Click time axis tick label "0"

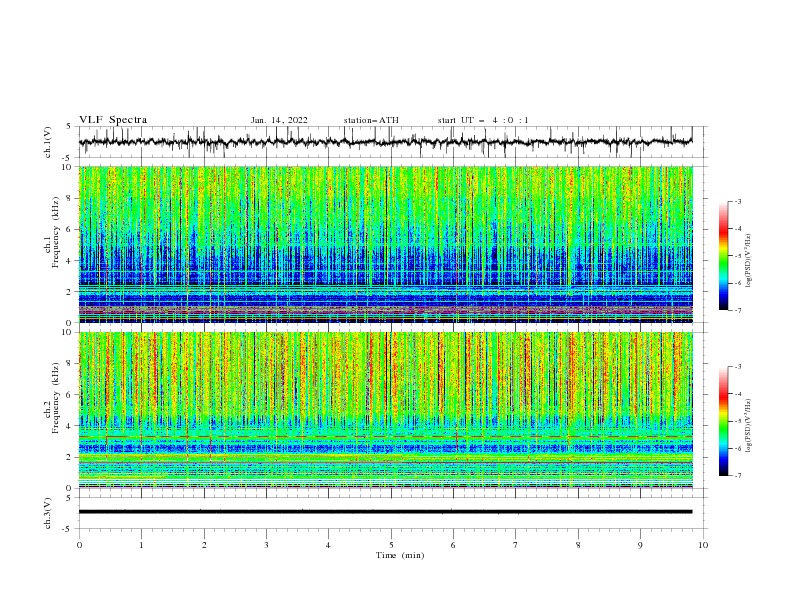coord(79,545)
